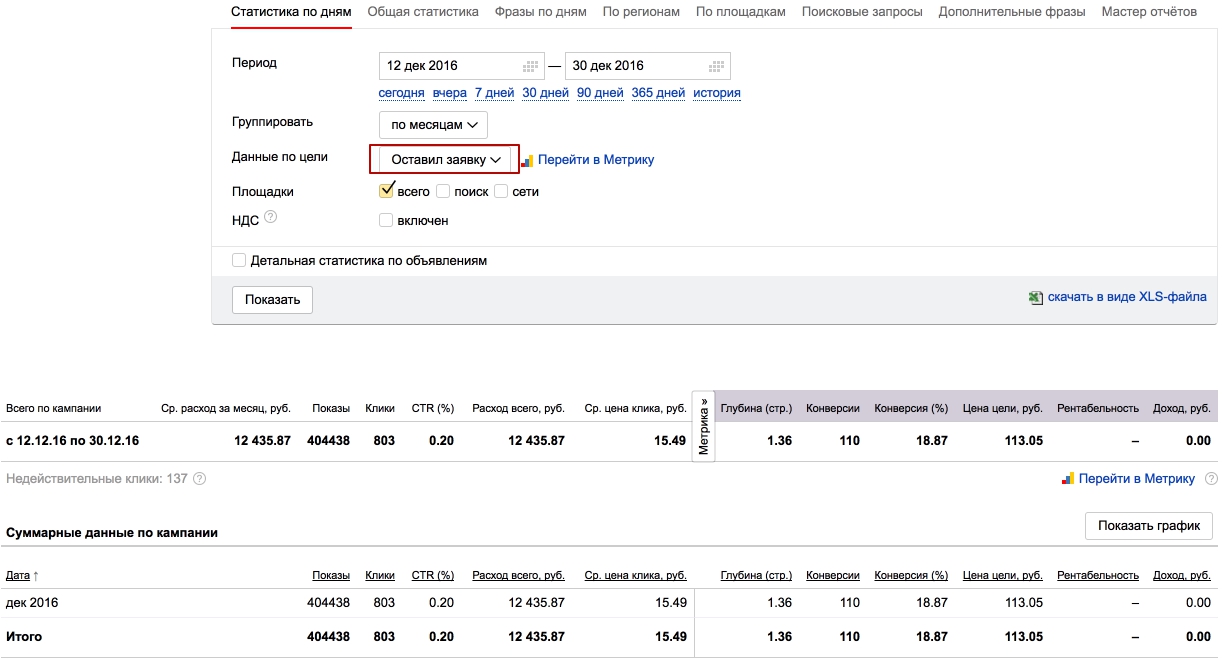Switch to Статистика по дням tab
Image resolution: width=1222 pixels, height=659 pixels.
click(x=291, y=12)
